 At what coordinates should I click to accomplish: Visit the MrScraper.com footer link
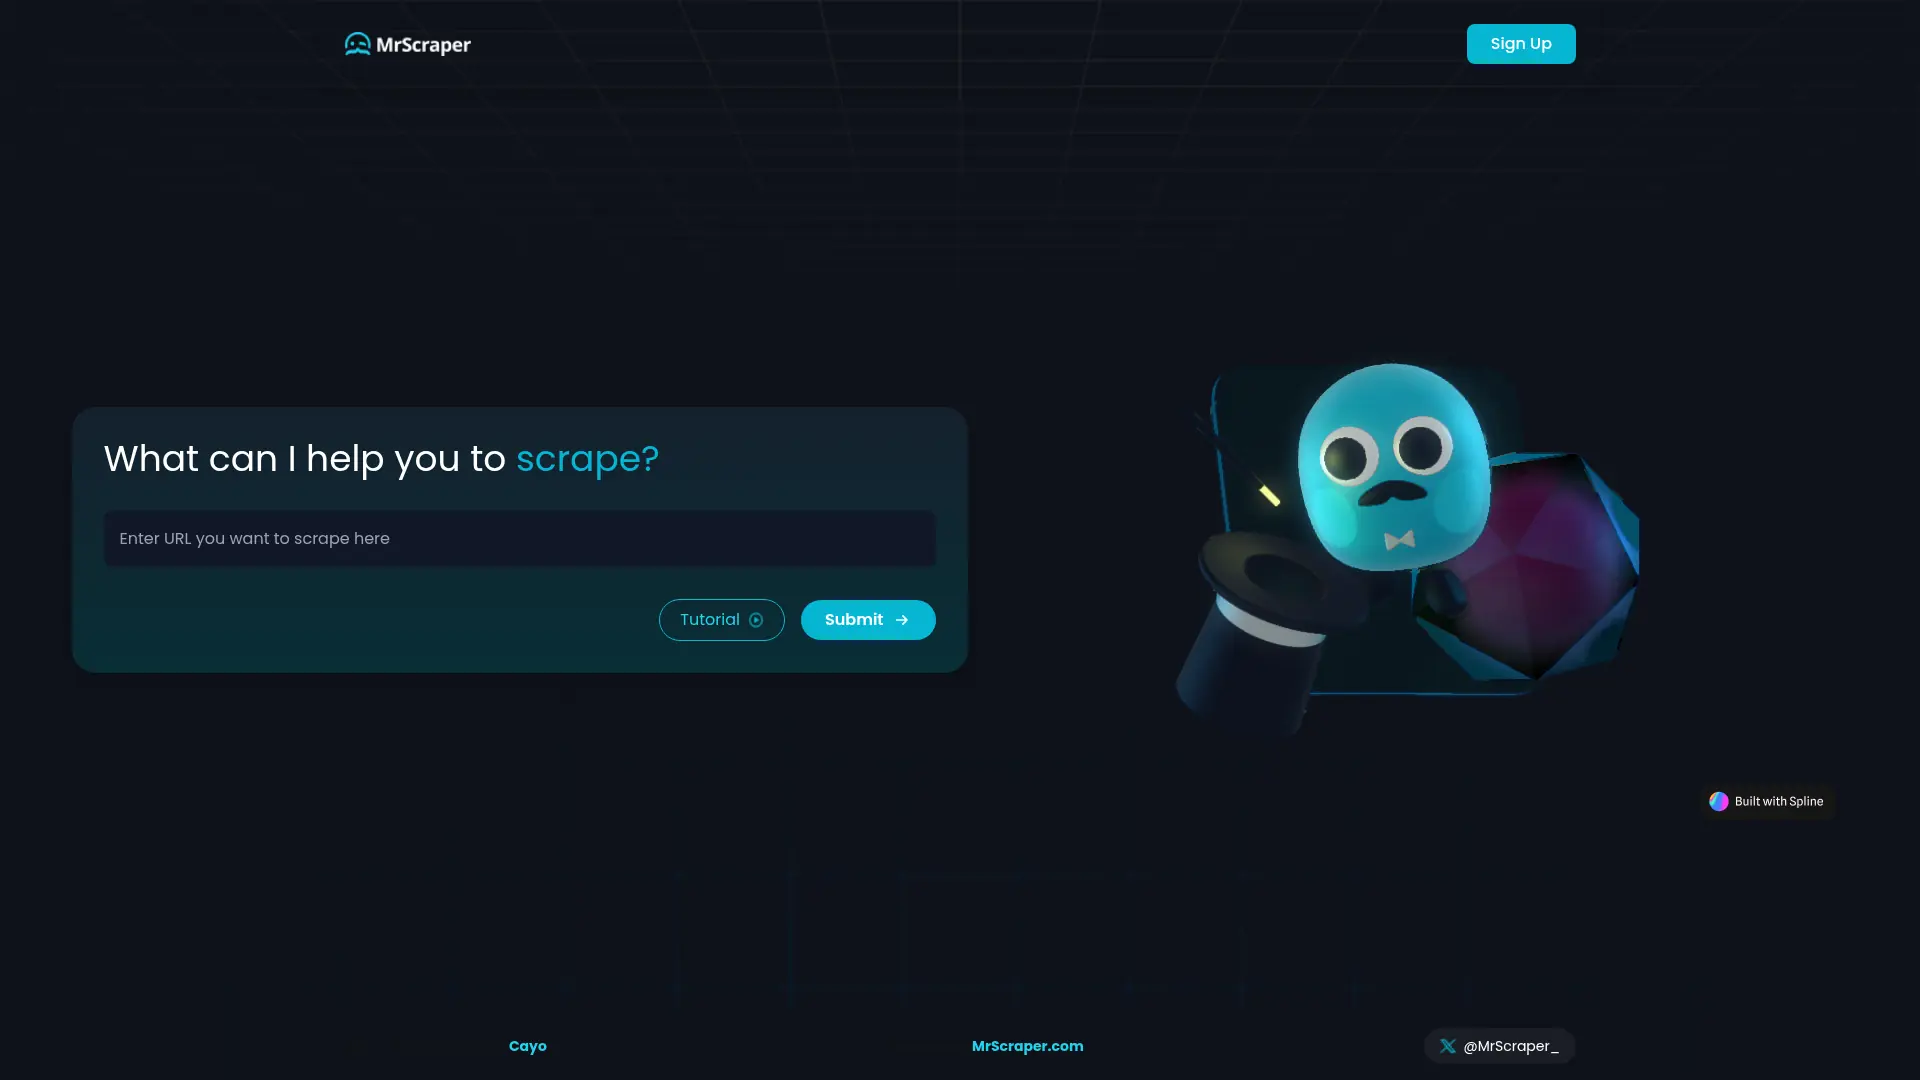point(1028,1046)
